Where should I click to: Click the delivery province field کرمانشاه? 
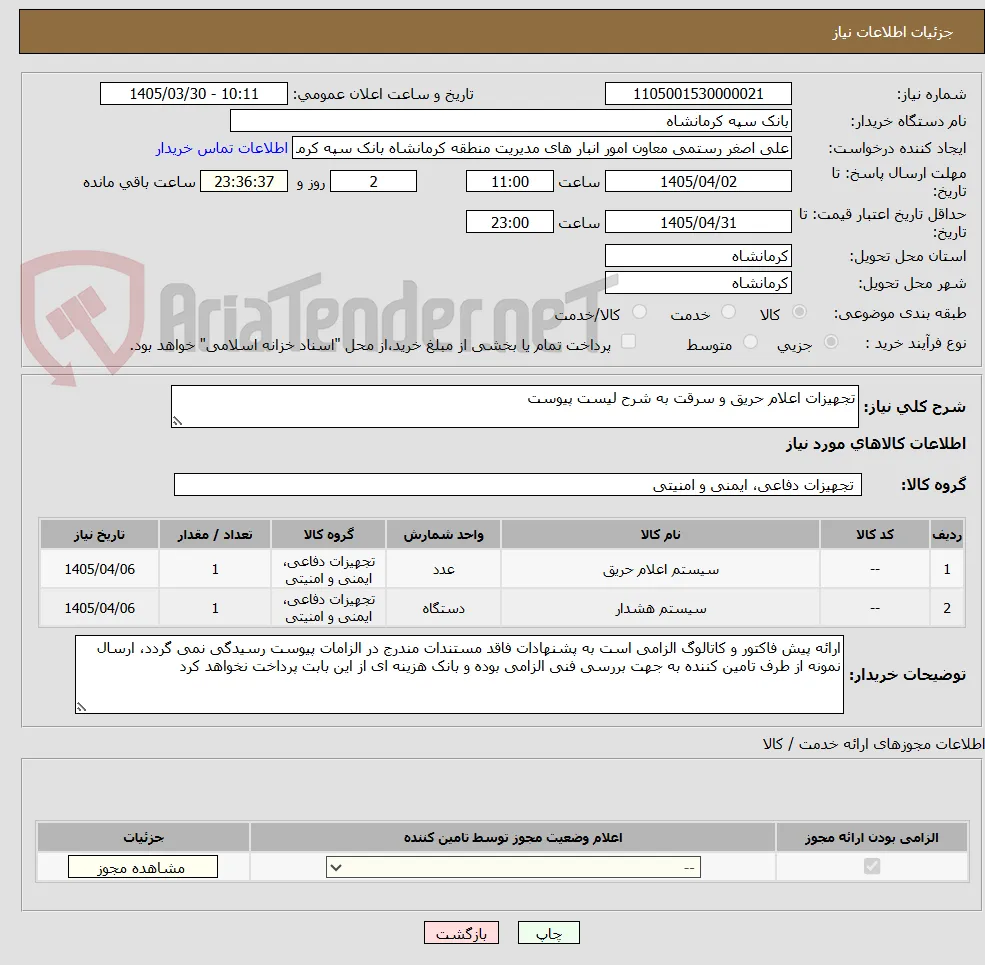coord(698,256)
